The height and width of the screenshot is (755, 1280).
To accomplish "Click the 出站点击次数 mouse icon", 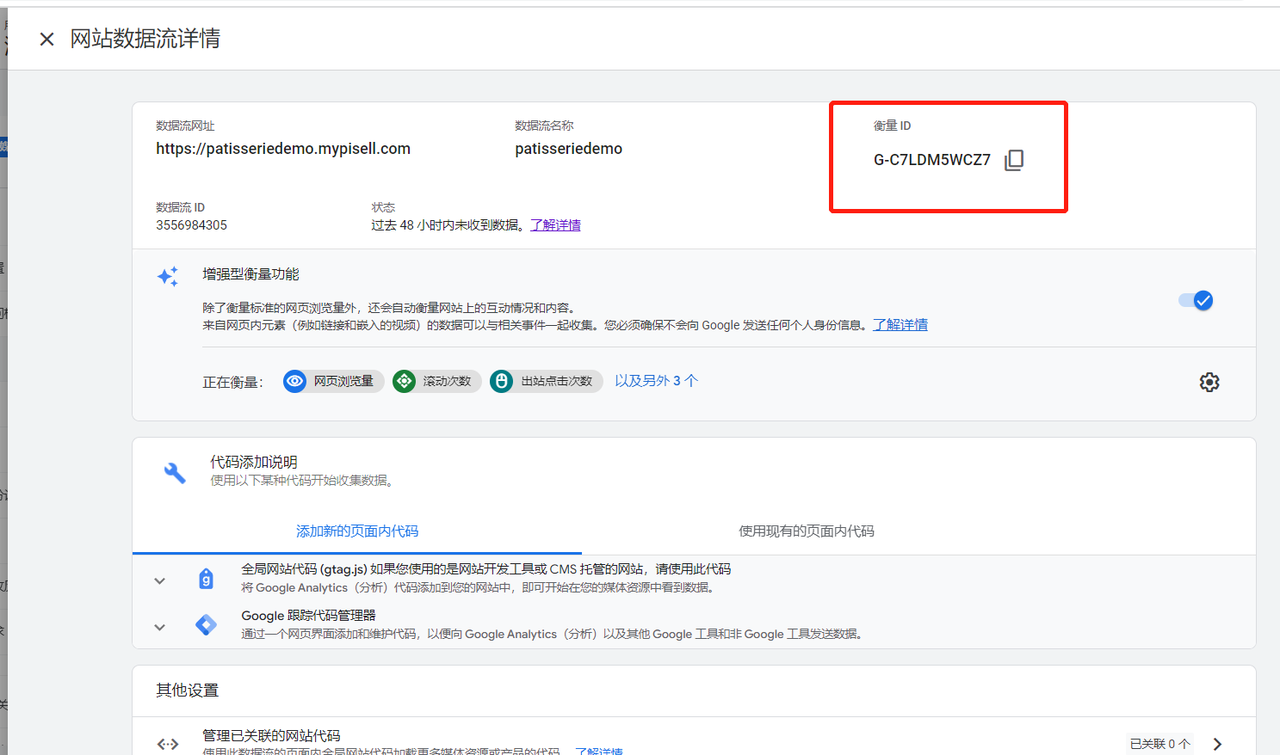I will point(501,381).
